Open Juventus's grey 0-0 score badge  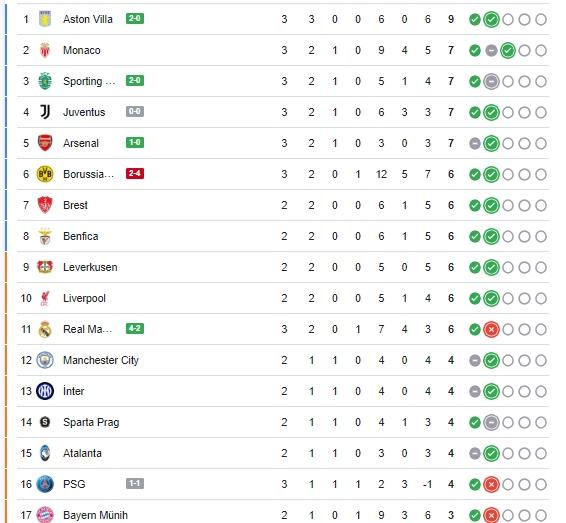[x=135, y=112]
